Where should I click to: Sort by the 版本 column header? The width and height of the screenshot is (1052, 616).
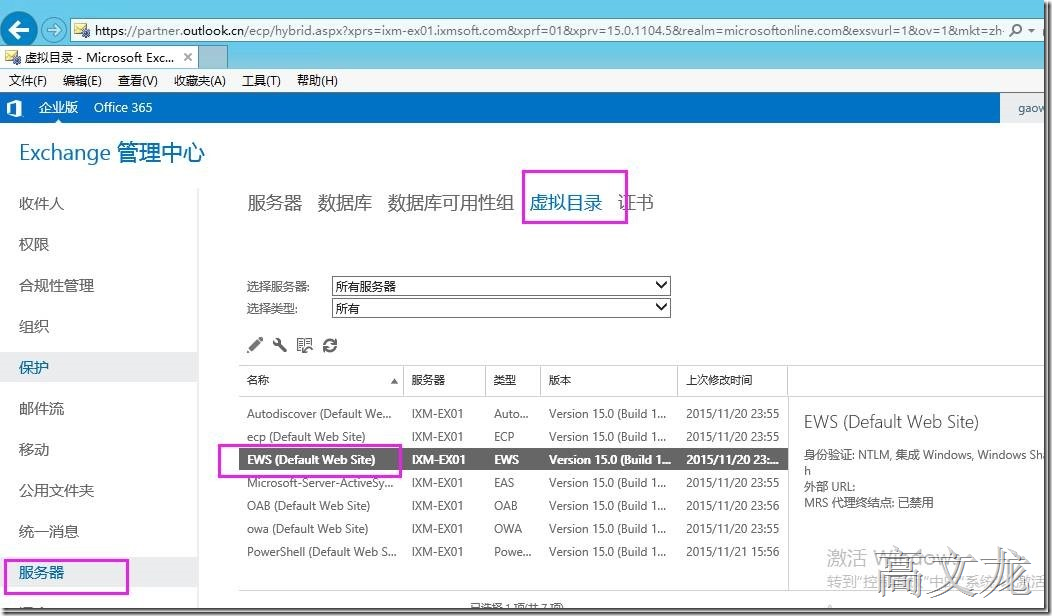(x=609, y=380)
